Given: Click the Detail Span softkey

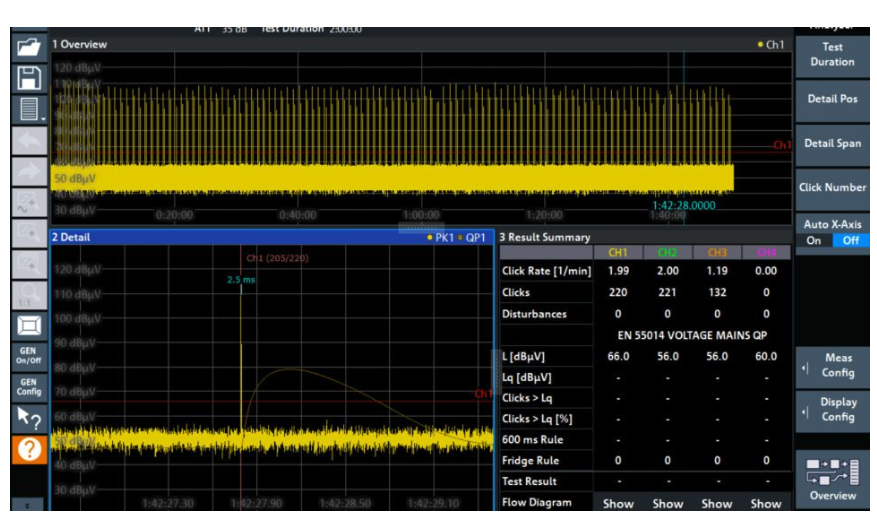Looking at the screenshot, I should point(832,144).
